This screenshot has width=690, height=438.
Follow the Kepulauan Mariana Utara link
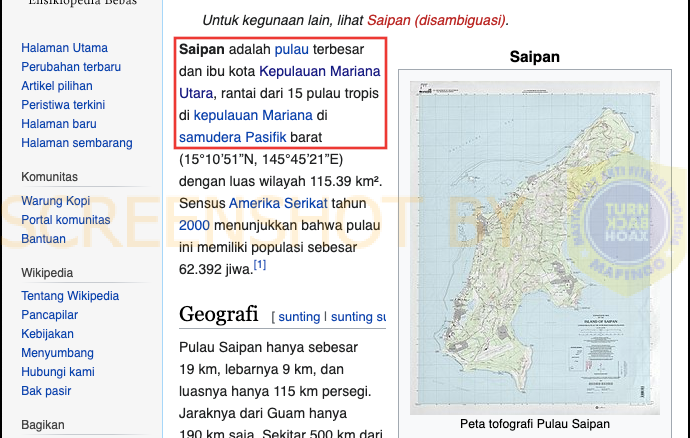click(x=319, y=71)
